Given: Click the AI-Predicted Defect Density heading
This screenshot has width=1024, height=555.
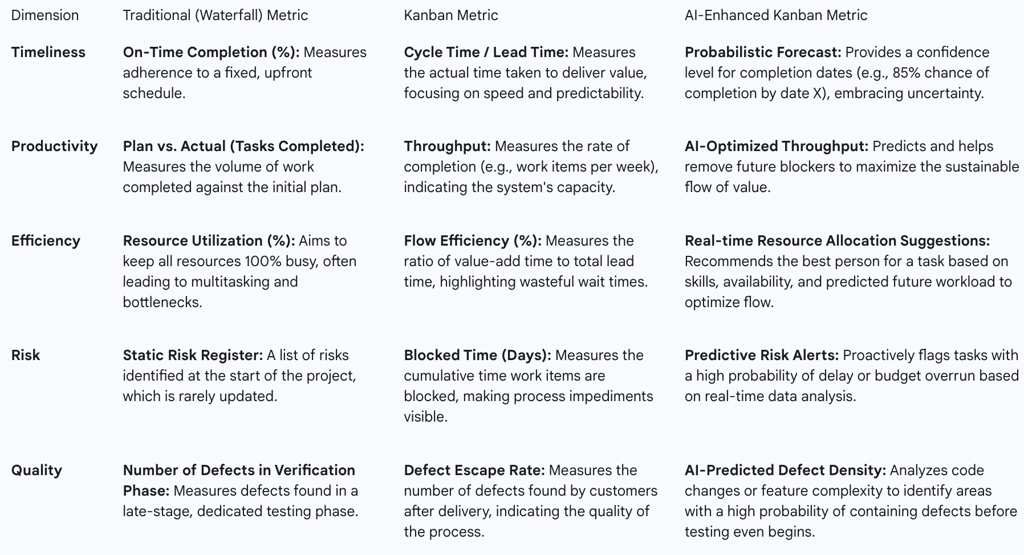Looking at the screenshot, I should [785, 470].
